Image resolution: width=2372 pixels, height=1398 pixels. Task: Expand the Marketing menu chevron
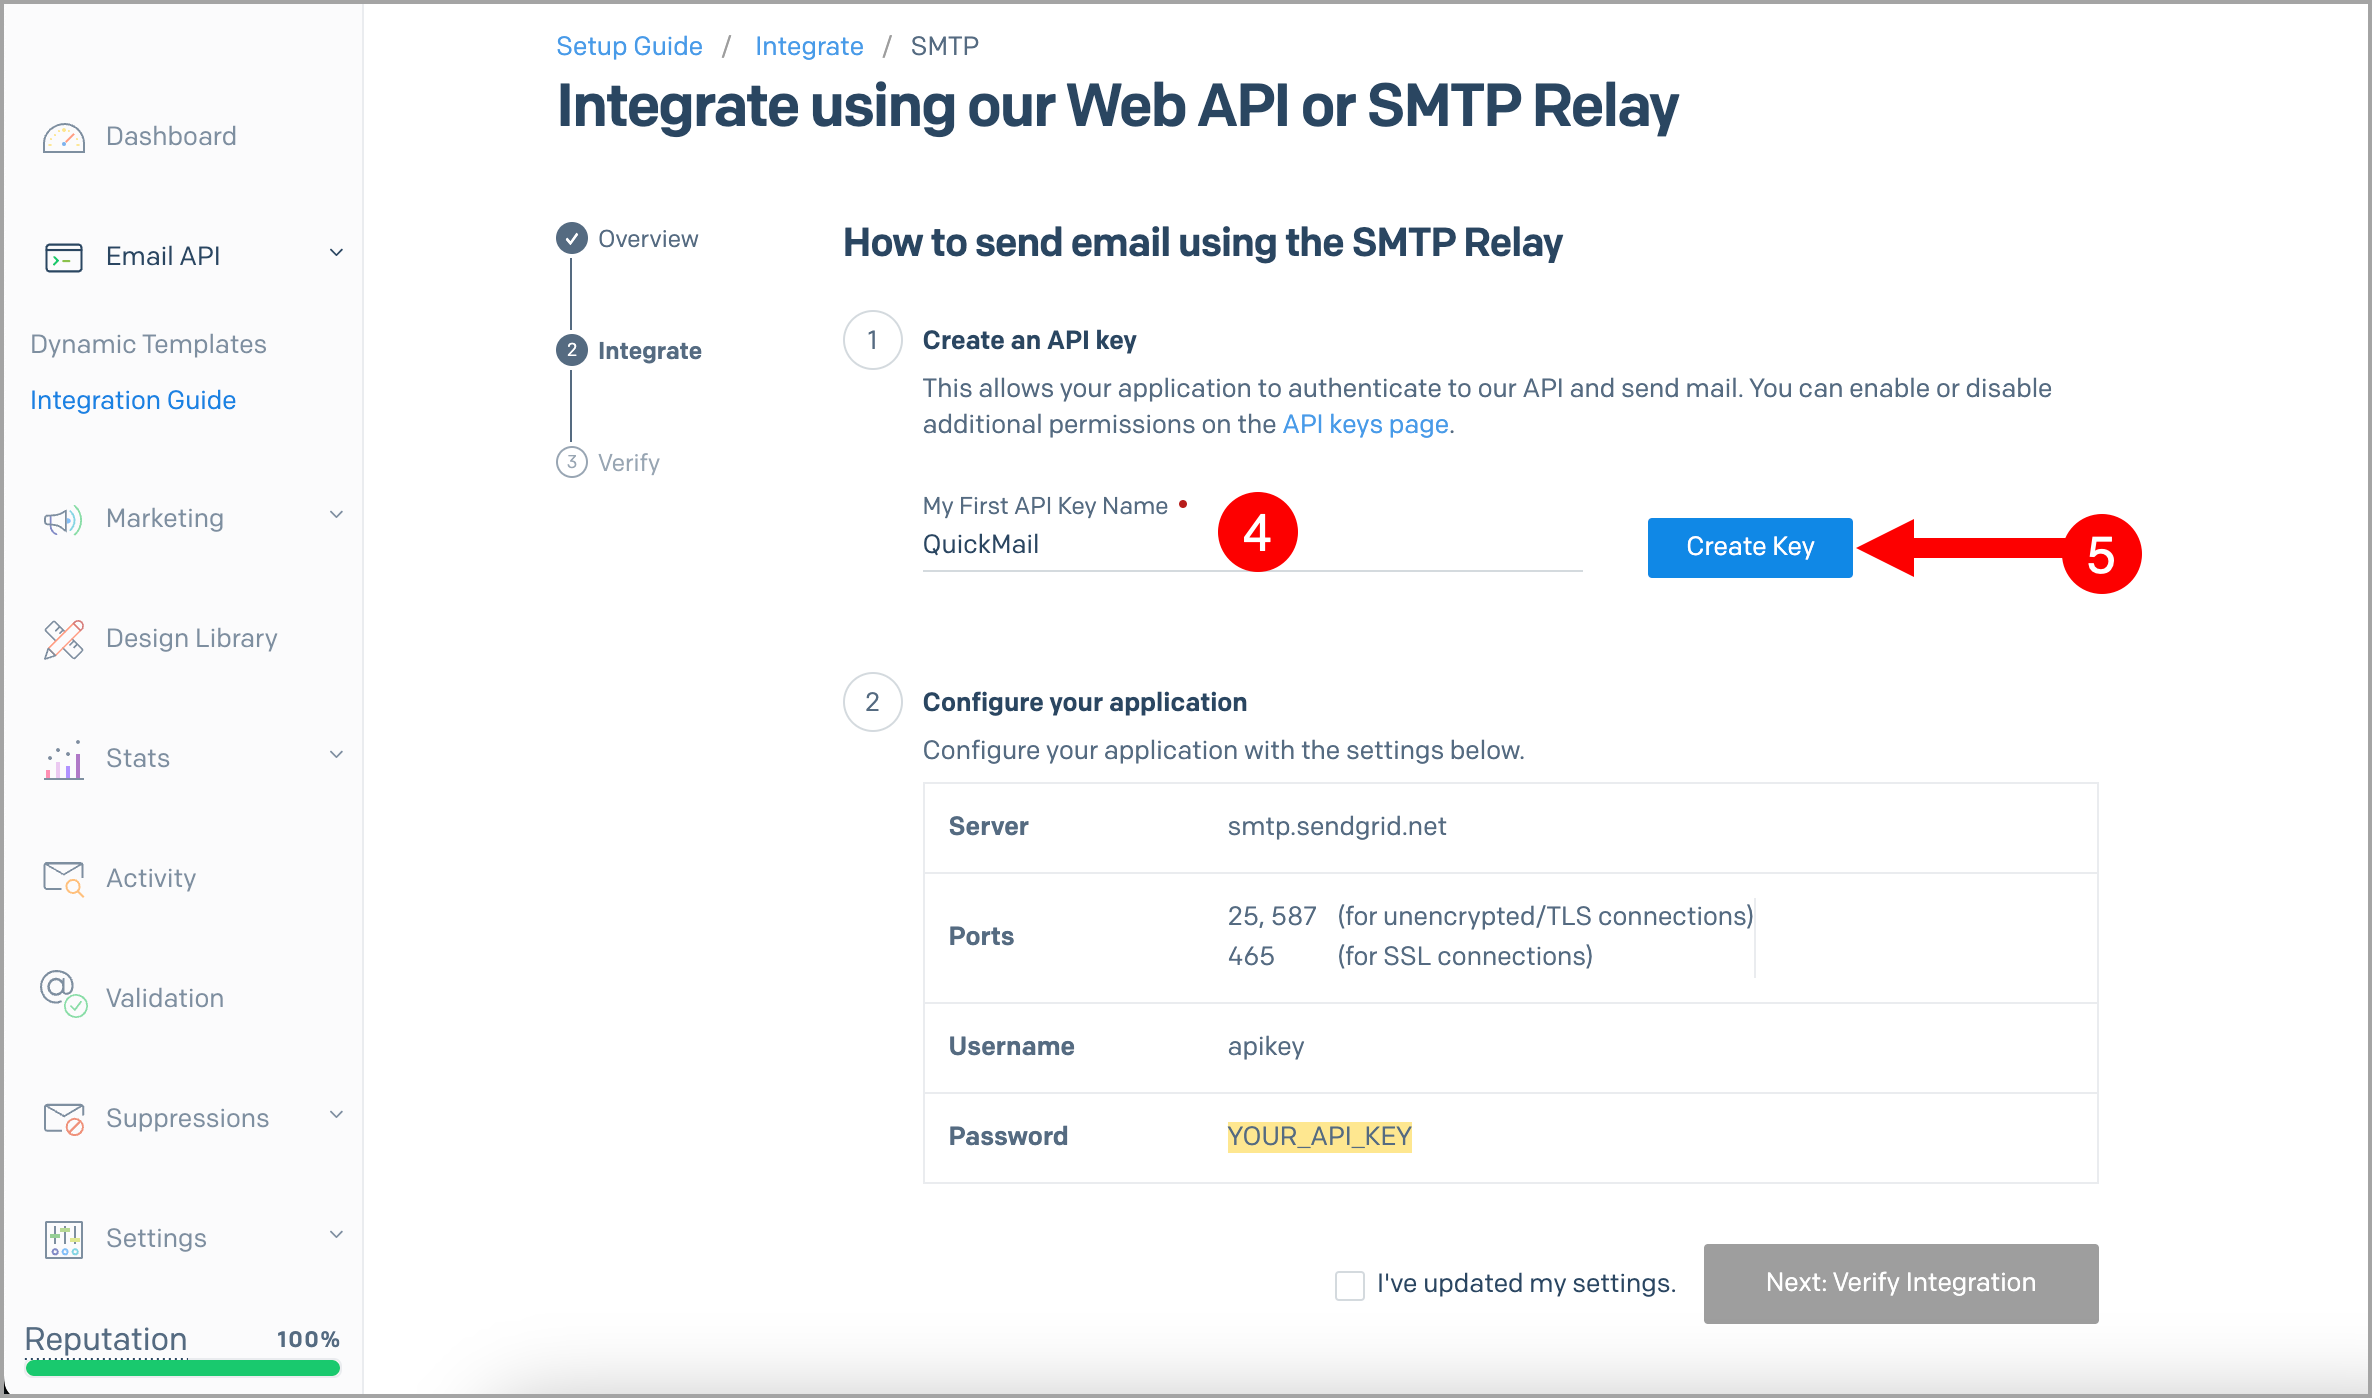coord(337,515)
